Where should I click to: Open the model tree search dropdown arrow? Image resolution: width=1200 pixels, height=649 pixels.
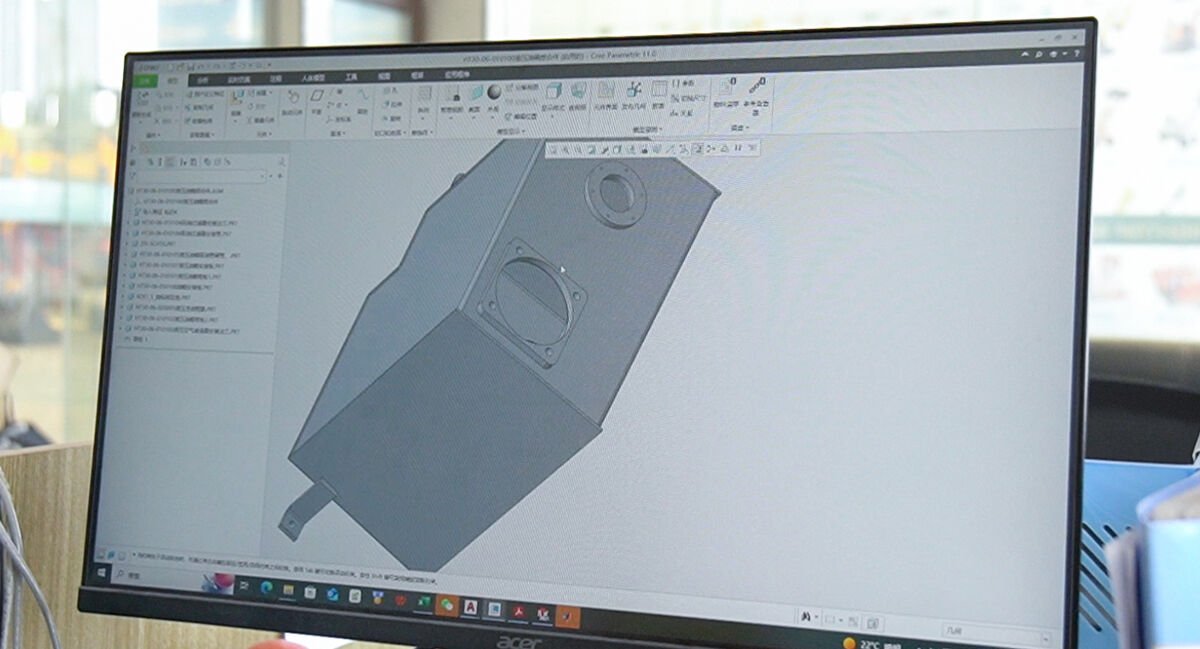tap(262, 174)
